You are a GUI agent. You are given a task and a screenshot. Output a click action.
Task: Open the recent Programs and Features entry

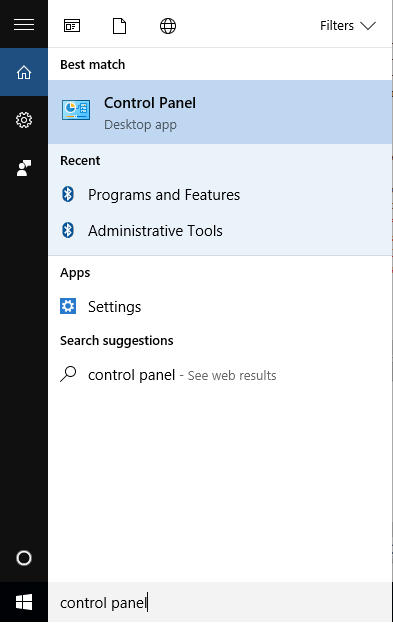coord(220,195)
